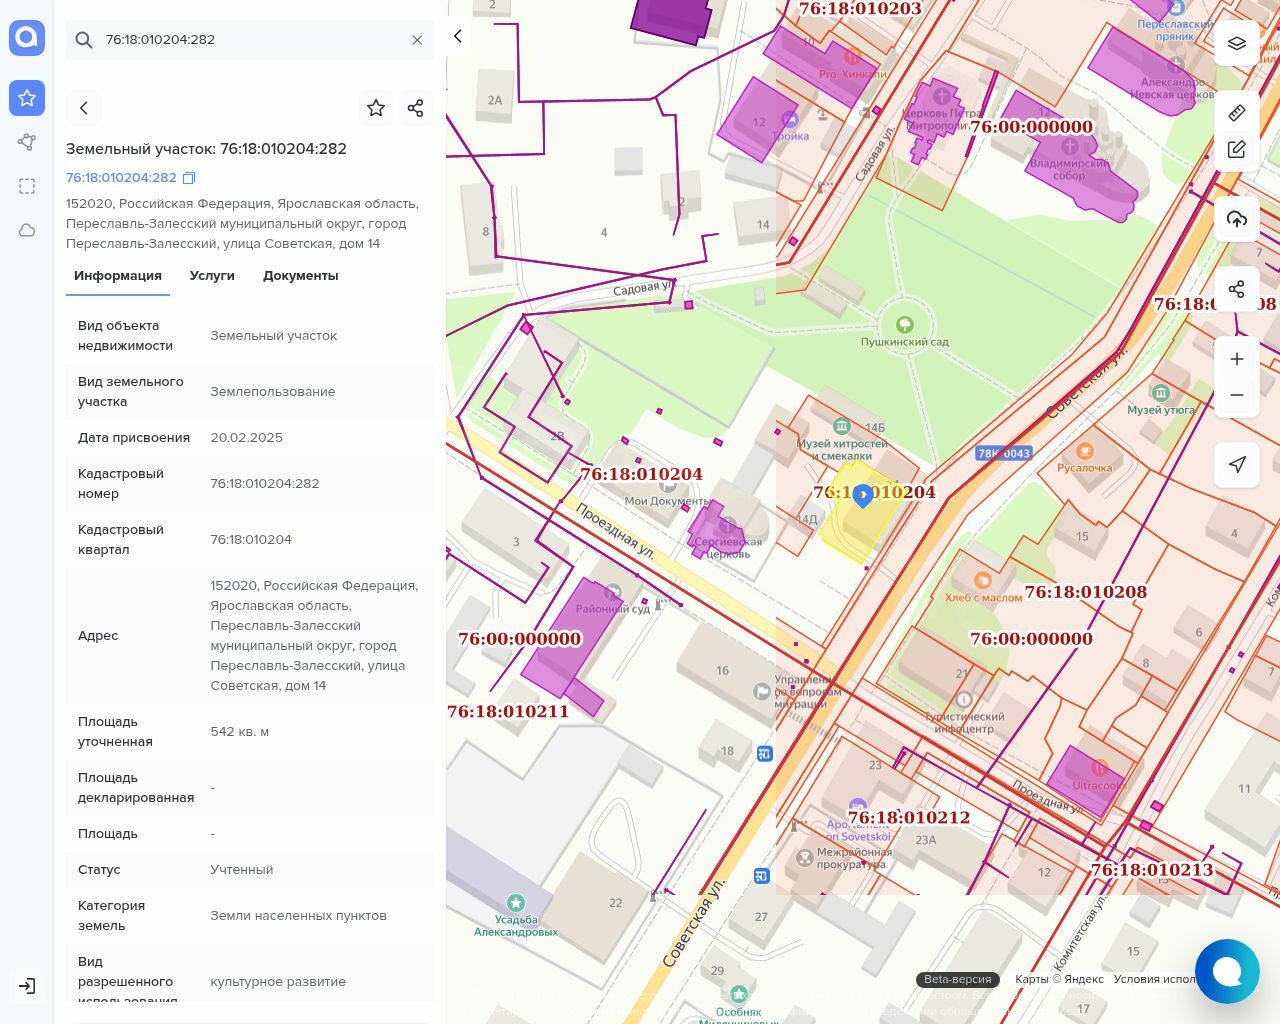
Task: Open cadastral number link 76:18:010204:282
Action: point(121,178)
